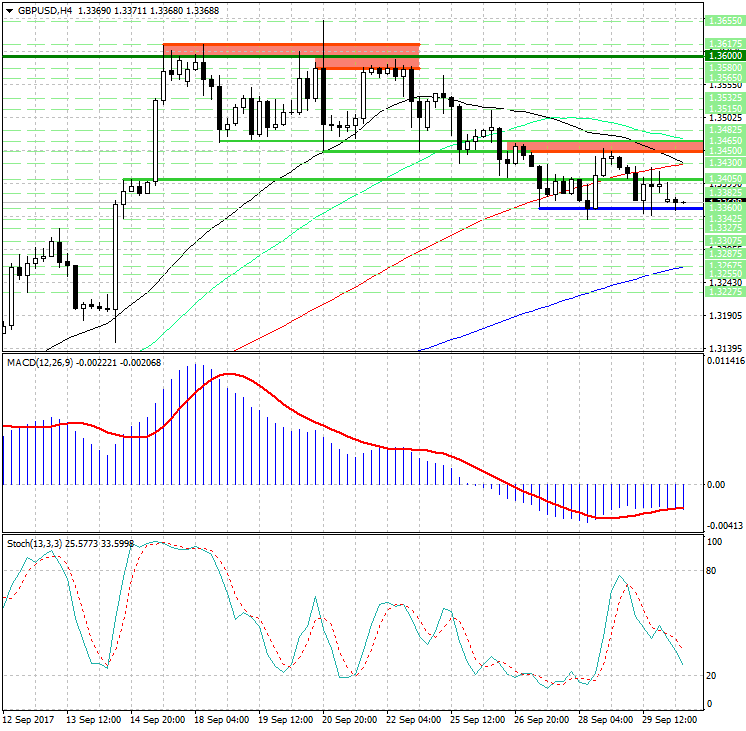Select the 1.34500 price level label
The image size is (746, 731).
725,150
